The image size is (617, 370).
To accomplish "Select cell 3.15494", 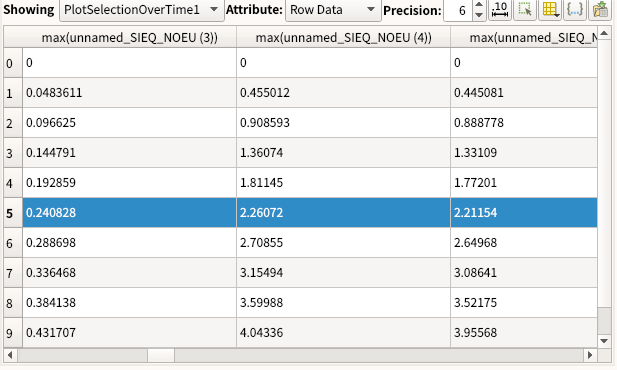I will (344, 273).
